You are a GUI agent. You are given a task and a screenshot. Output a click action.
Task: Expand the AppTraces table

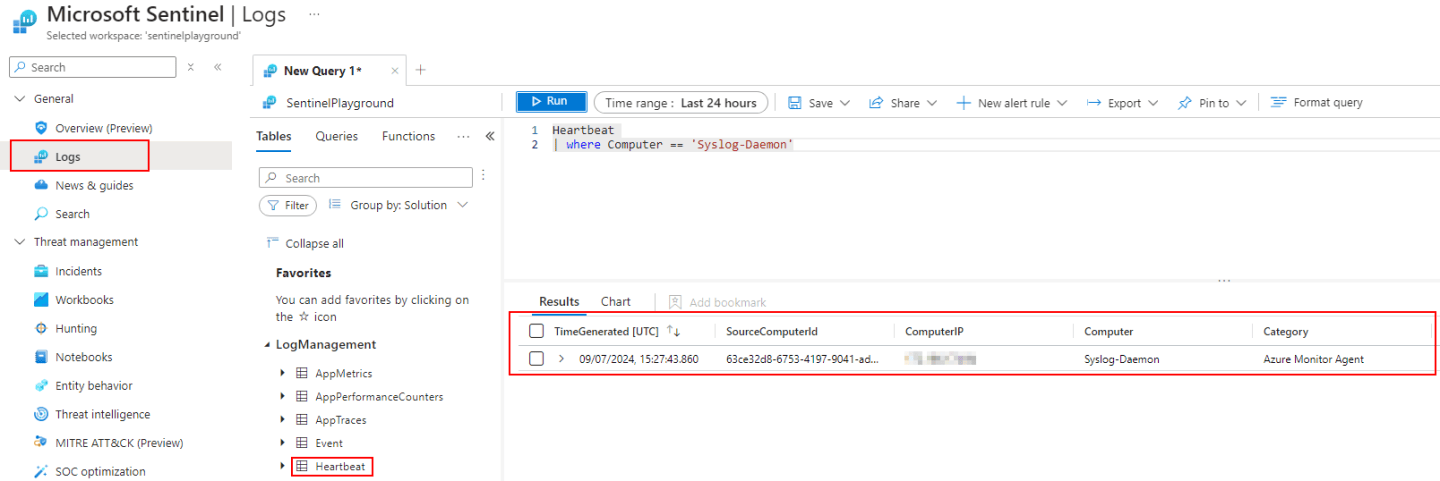coord(282,420)
